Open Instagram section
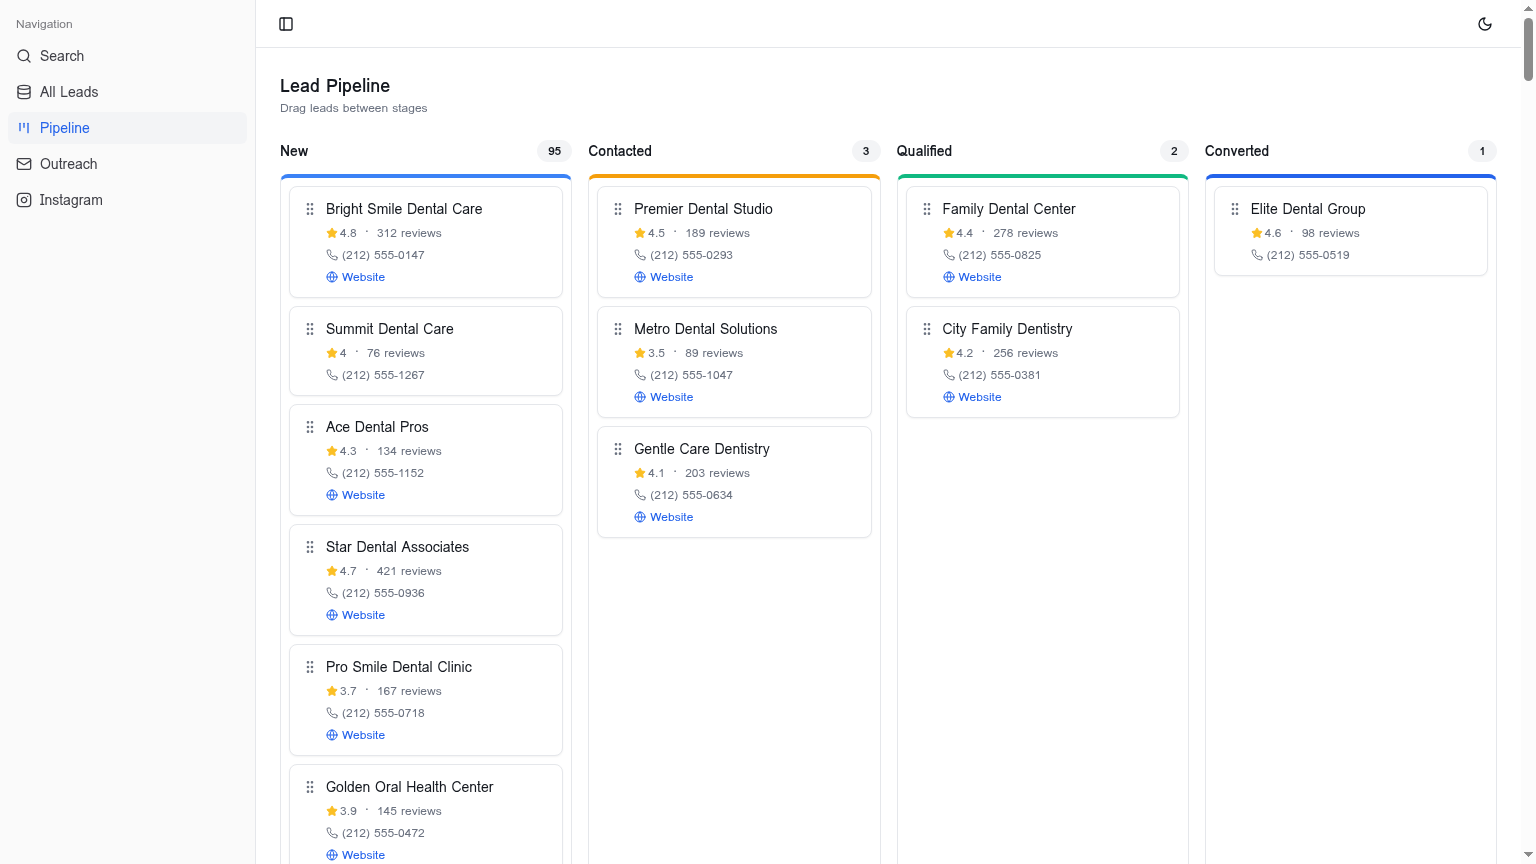 127,200
